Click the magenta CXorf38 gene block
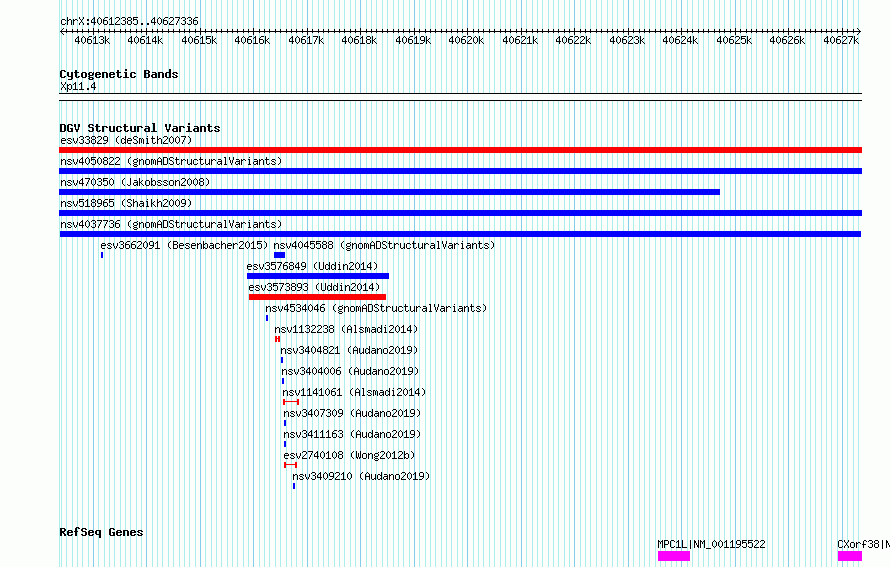The height and width of the screenshot is (567, 890). (x=850, y=556)
